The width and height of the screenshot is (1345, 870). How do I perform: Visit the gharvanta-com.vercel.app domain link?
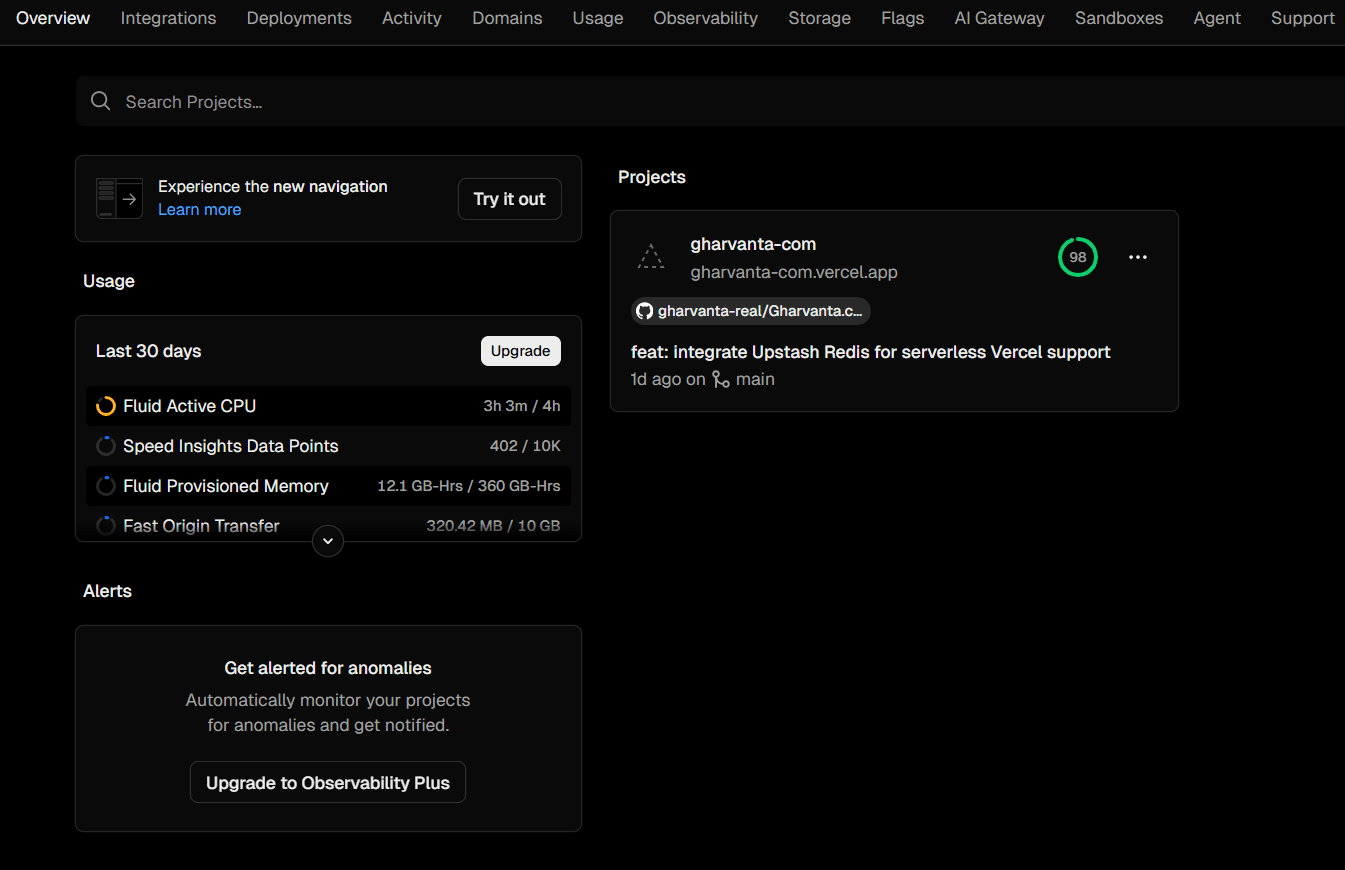pyautogui.click(x=794, y=272)
